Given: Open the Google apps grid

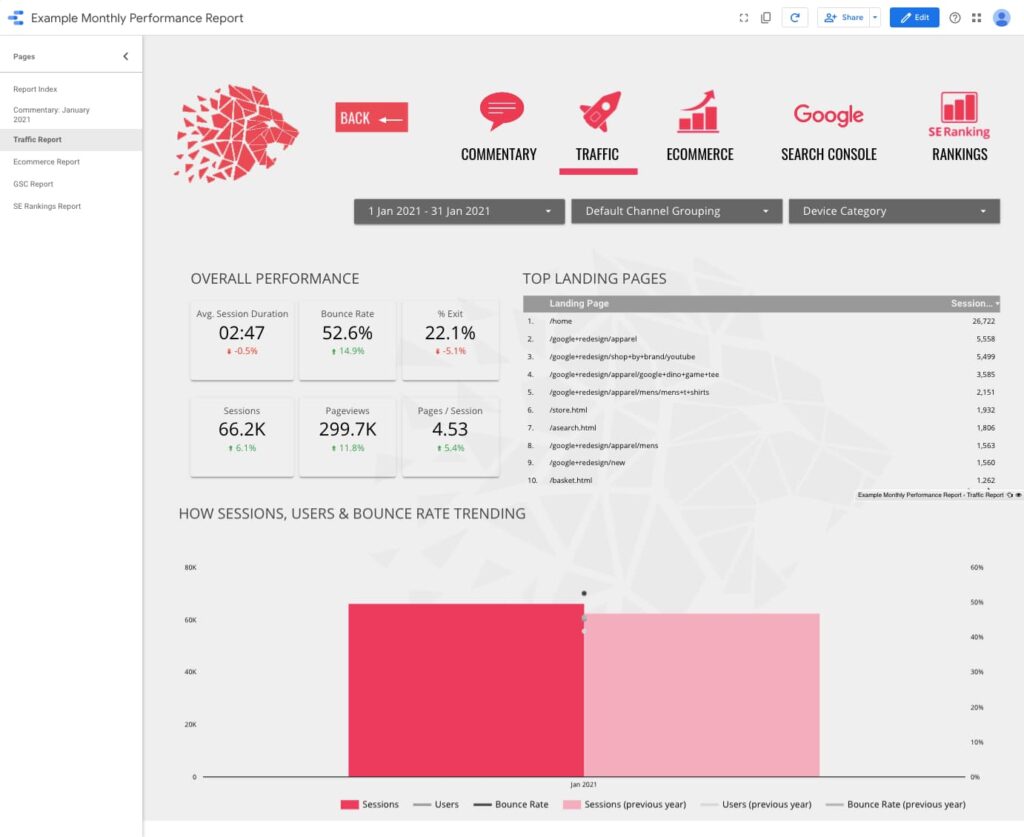Looking at the screenshot, I should [976, 18].
